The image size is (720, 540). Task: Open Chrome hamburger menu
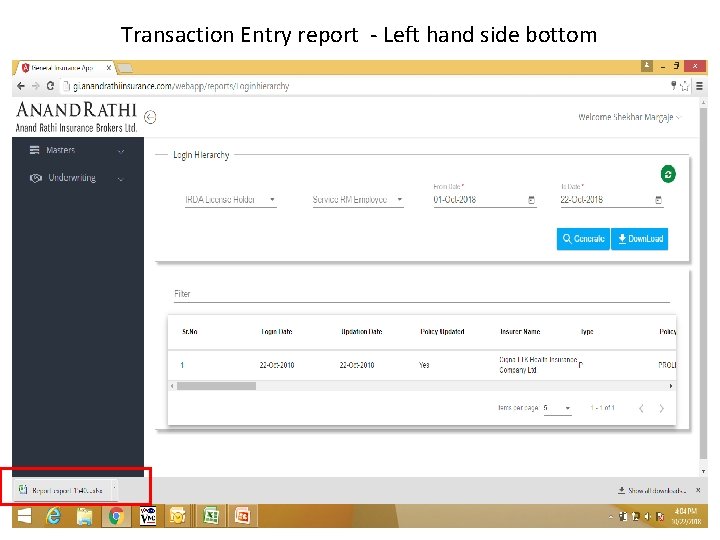[x=699, y=86]
